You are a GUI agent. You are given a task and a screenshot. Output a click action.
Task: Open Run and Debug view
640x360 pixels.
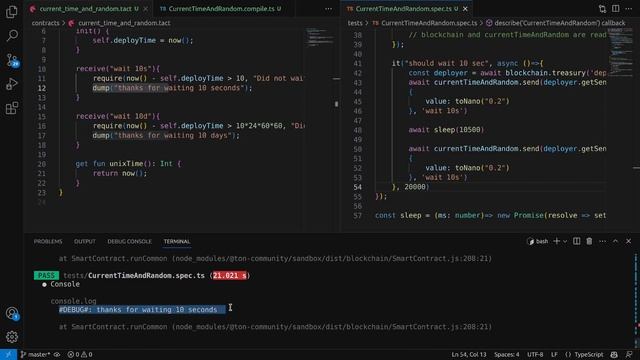[11, 84]
